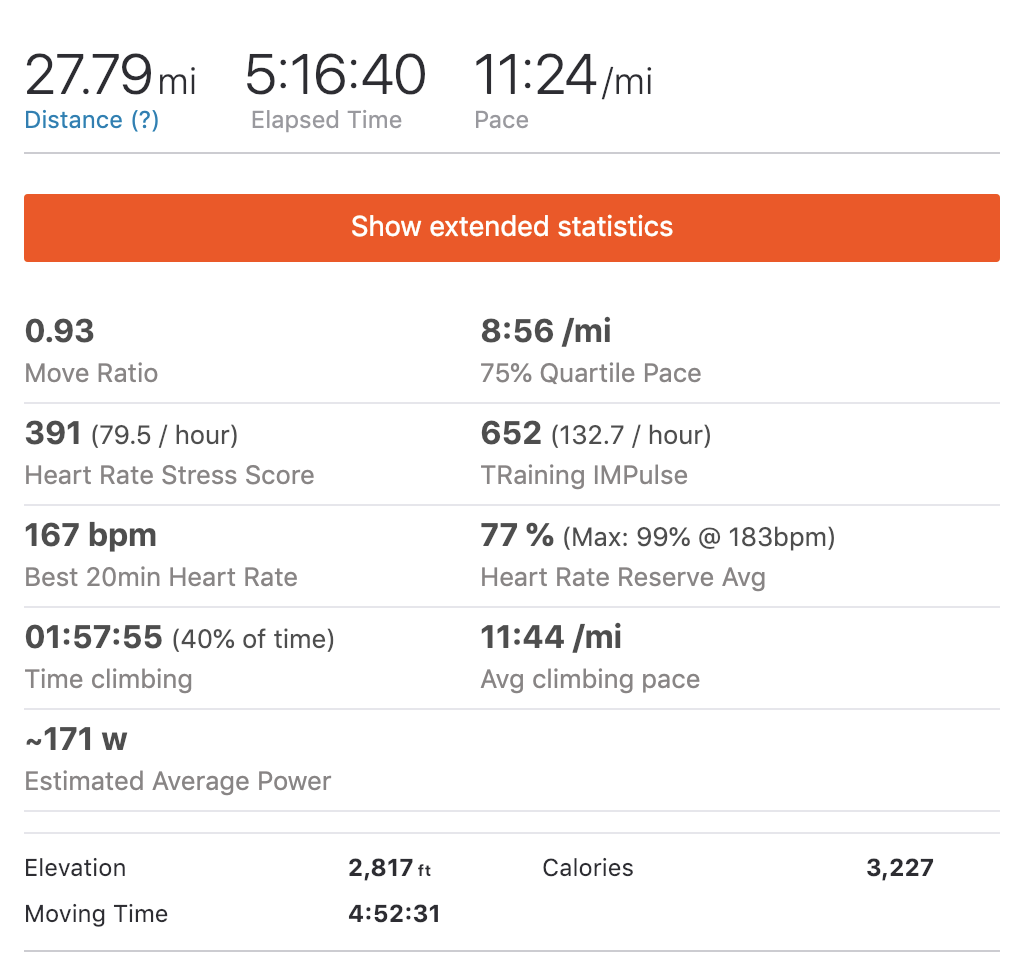Select the 01:57:55 time climbing value

point(94,637)
